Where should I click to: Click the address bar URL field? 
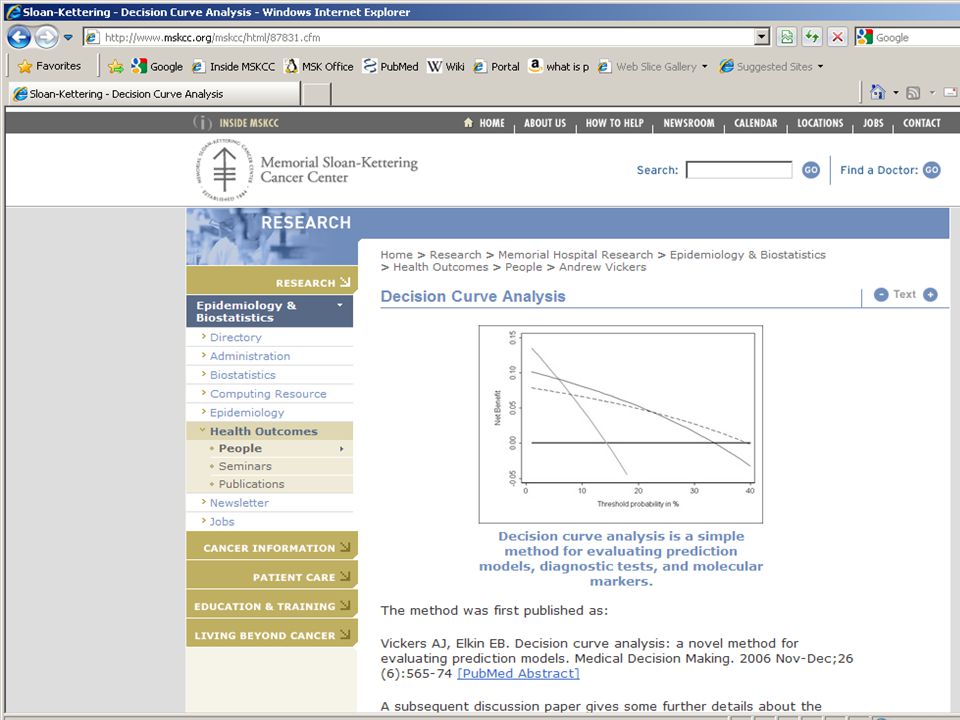click(419, 37)
